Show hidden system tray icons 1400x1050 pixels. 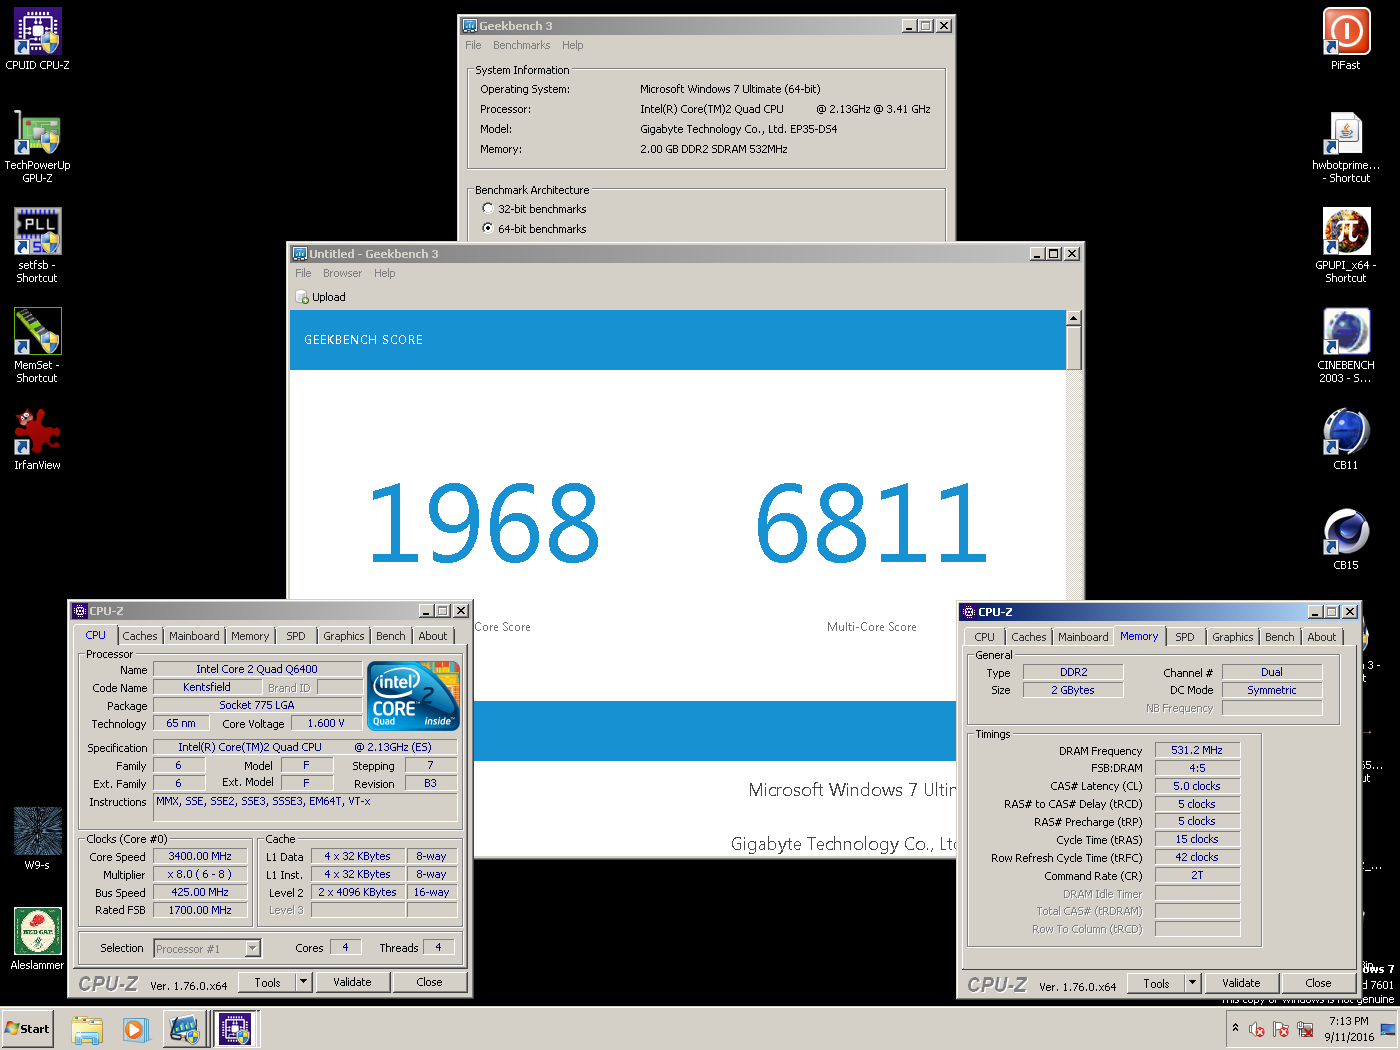(x=1235, y=1028)
